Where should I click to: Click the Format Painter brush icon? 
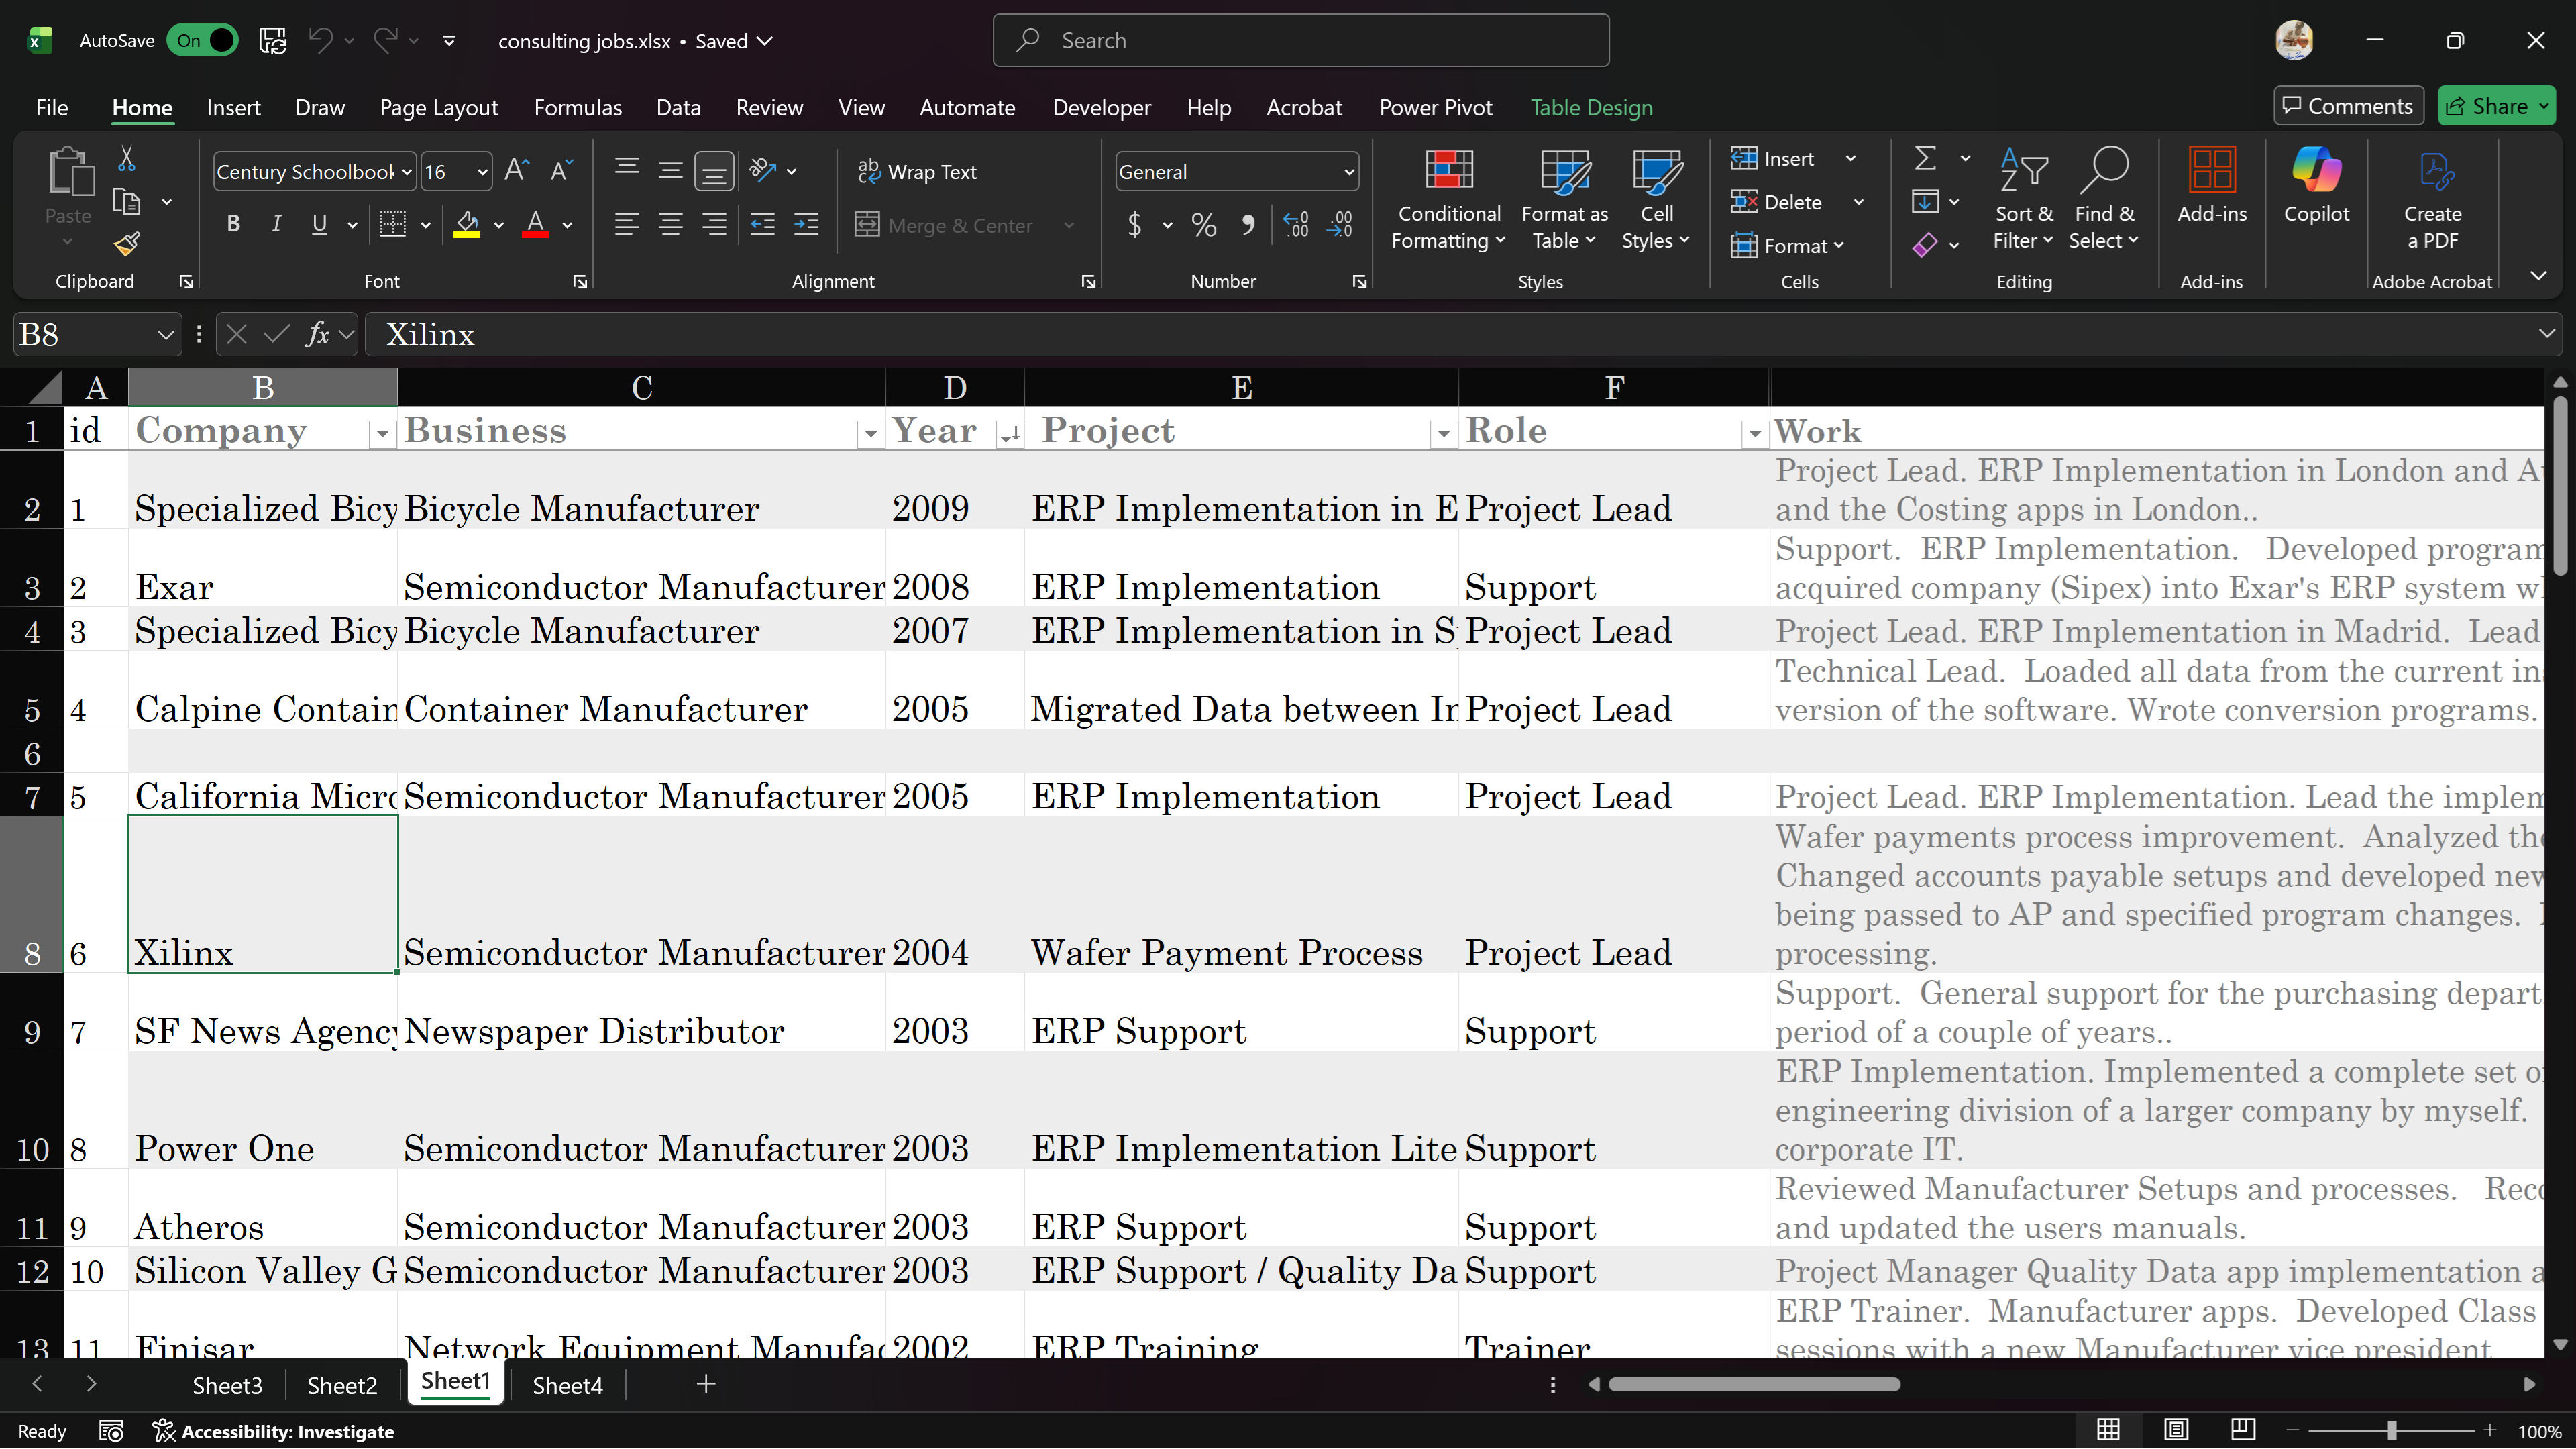coord(127,243)
